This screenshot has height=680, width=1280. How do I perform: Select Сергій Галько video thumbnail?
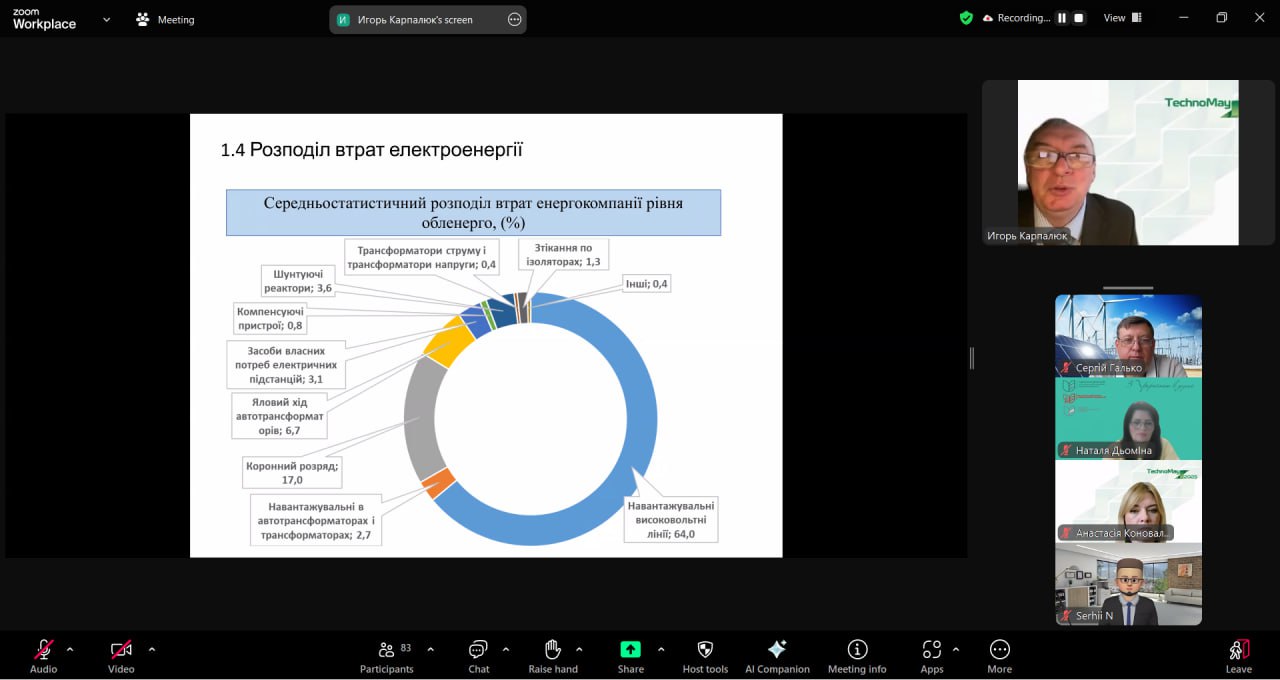[1128, 336]
